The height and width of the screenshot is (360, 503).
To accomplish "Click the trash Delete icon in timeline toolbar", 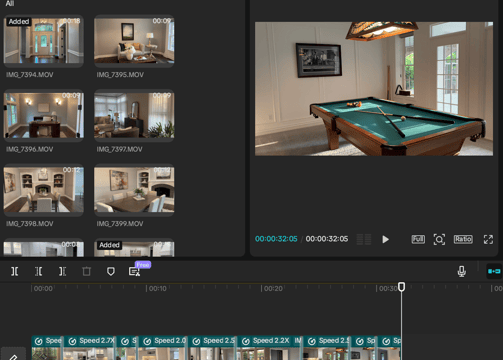I will click(x=87, y=271).
